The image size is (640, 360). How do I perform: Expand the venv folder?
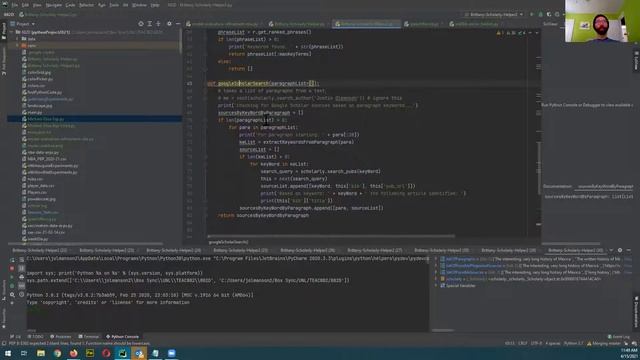click(18, 46)
